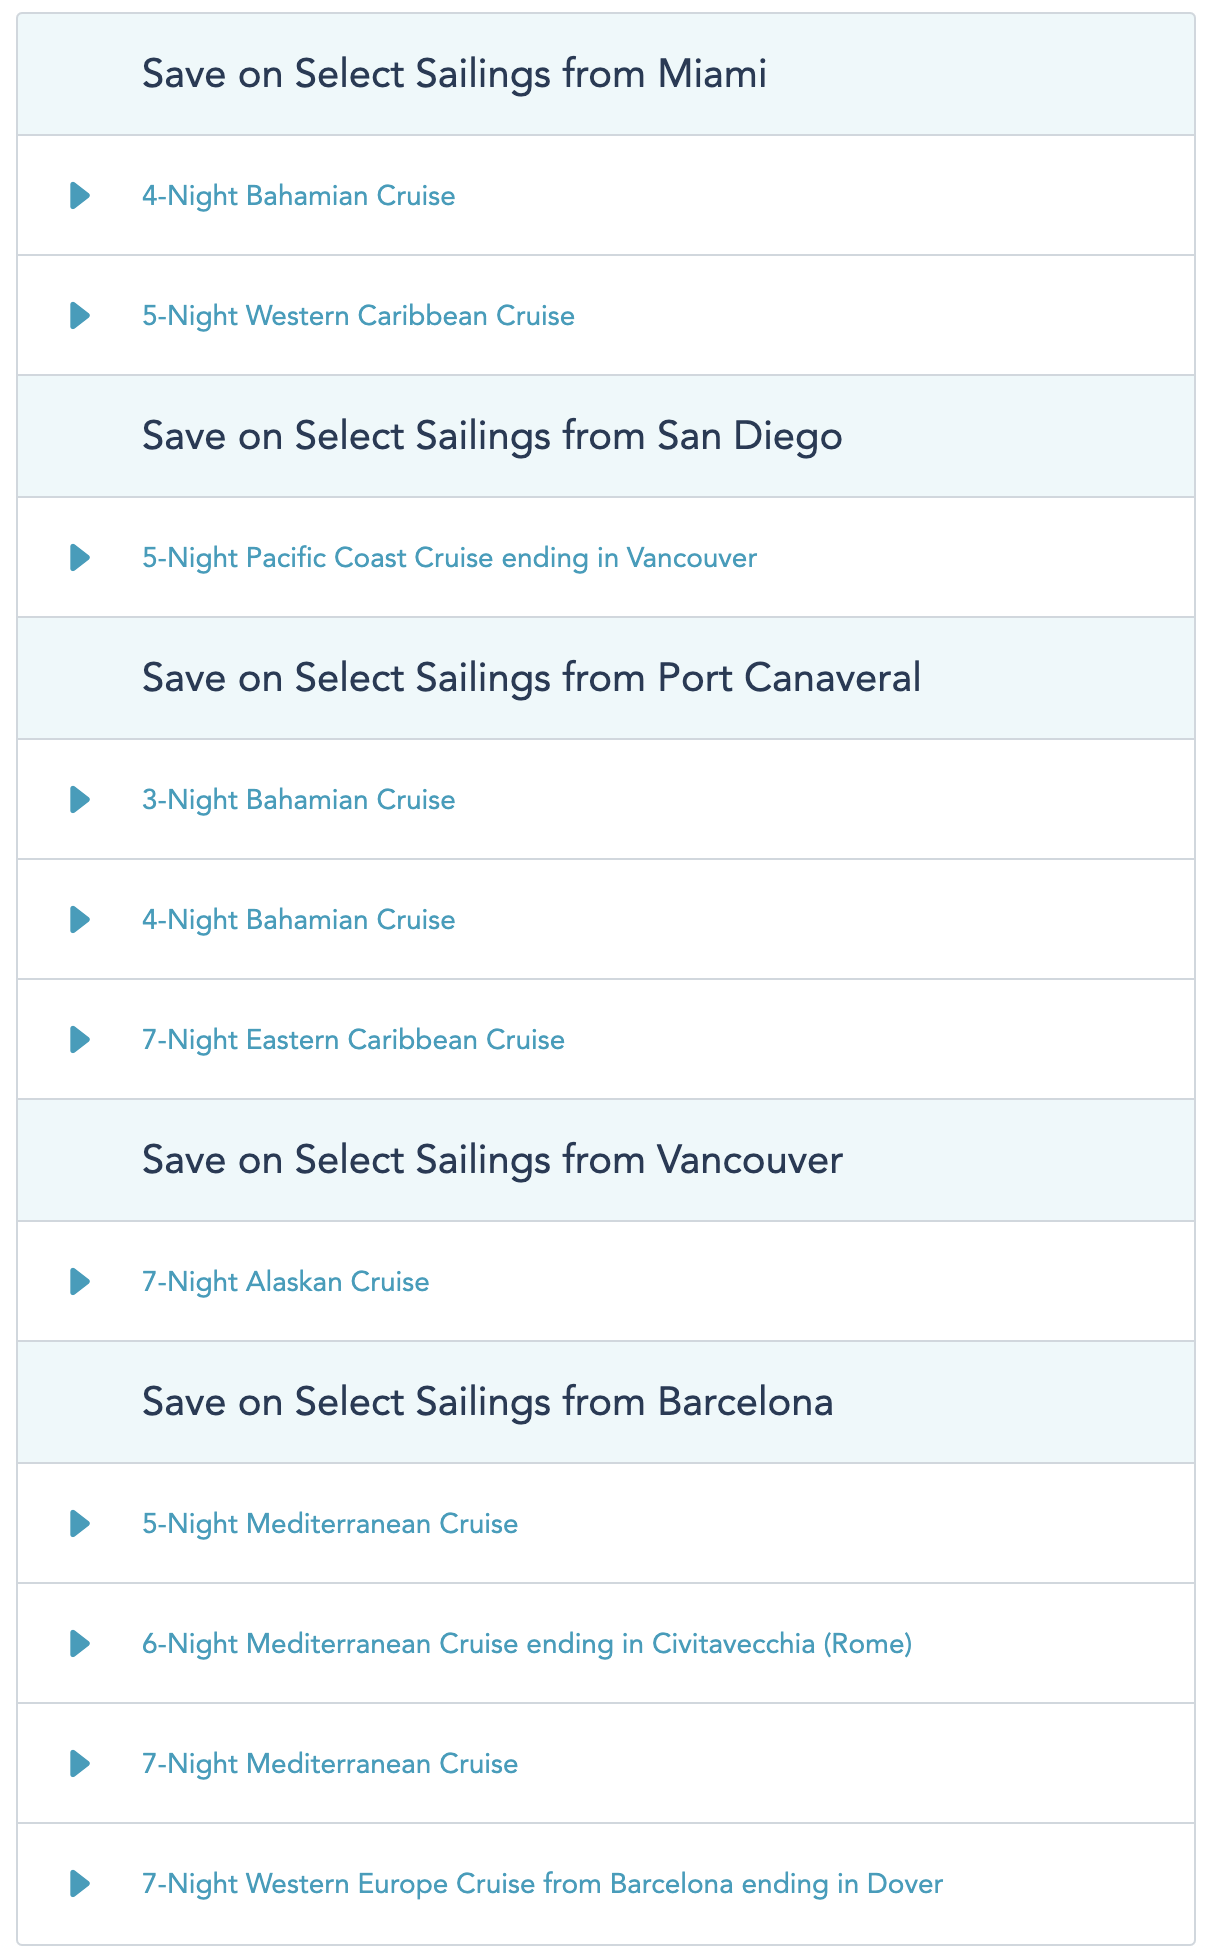Viewport: 1209px width, 1959px height.
Task: Expand arrow beside Miami 4-Night Bahamian Cruise
Action: click(x=80, y=196)
